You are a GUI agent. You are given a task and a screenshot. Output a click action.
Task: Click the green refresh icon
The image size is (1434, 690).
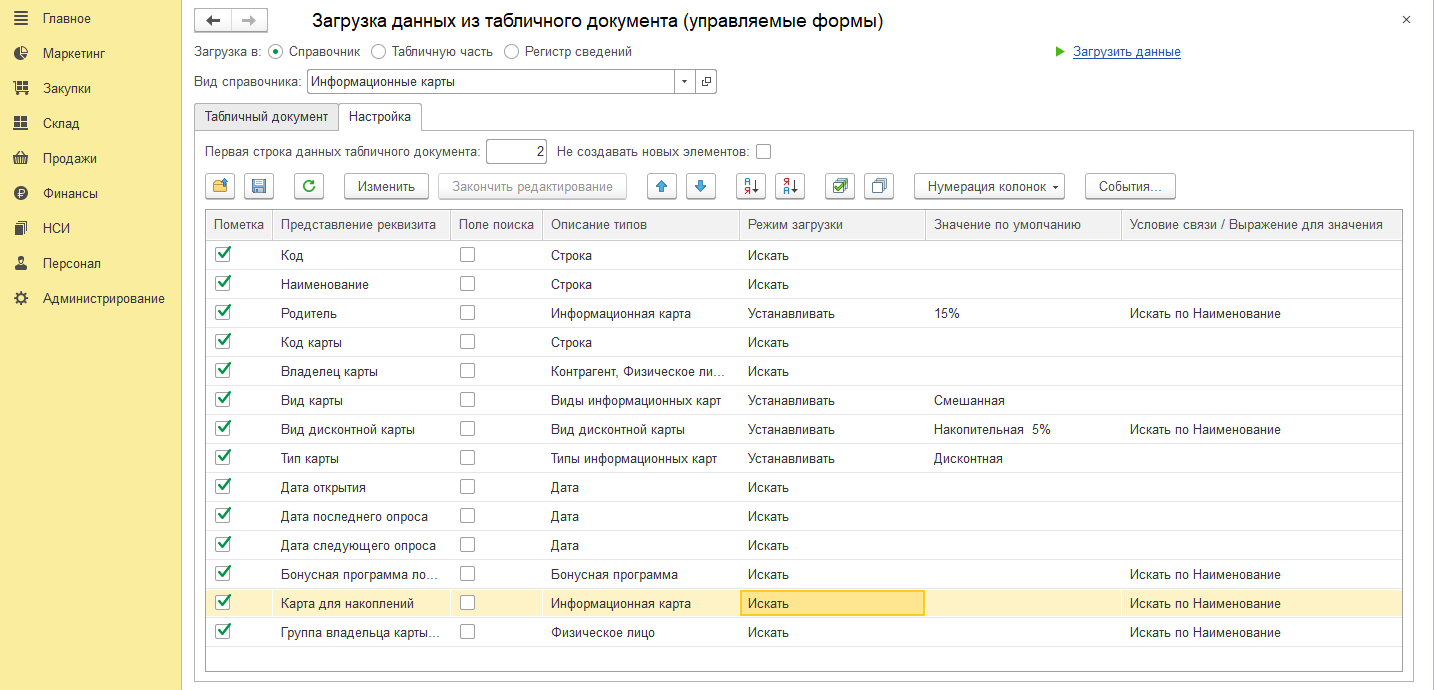(309, 186)
